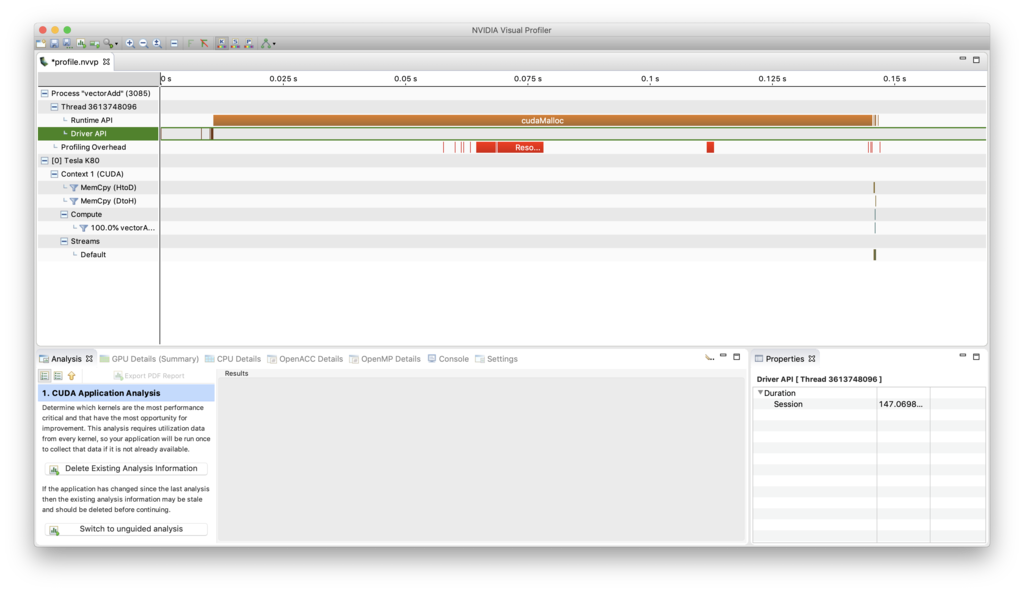This screenshot has height=592, width=1024.
Task: Close the *profile.nvvp tab
Action: [x=106, y=62]
